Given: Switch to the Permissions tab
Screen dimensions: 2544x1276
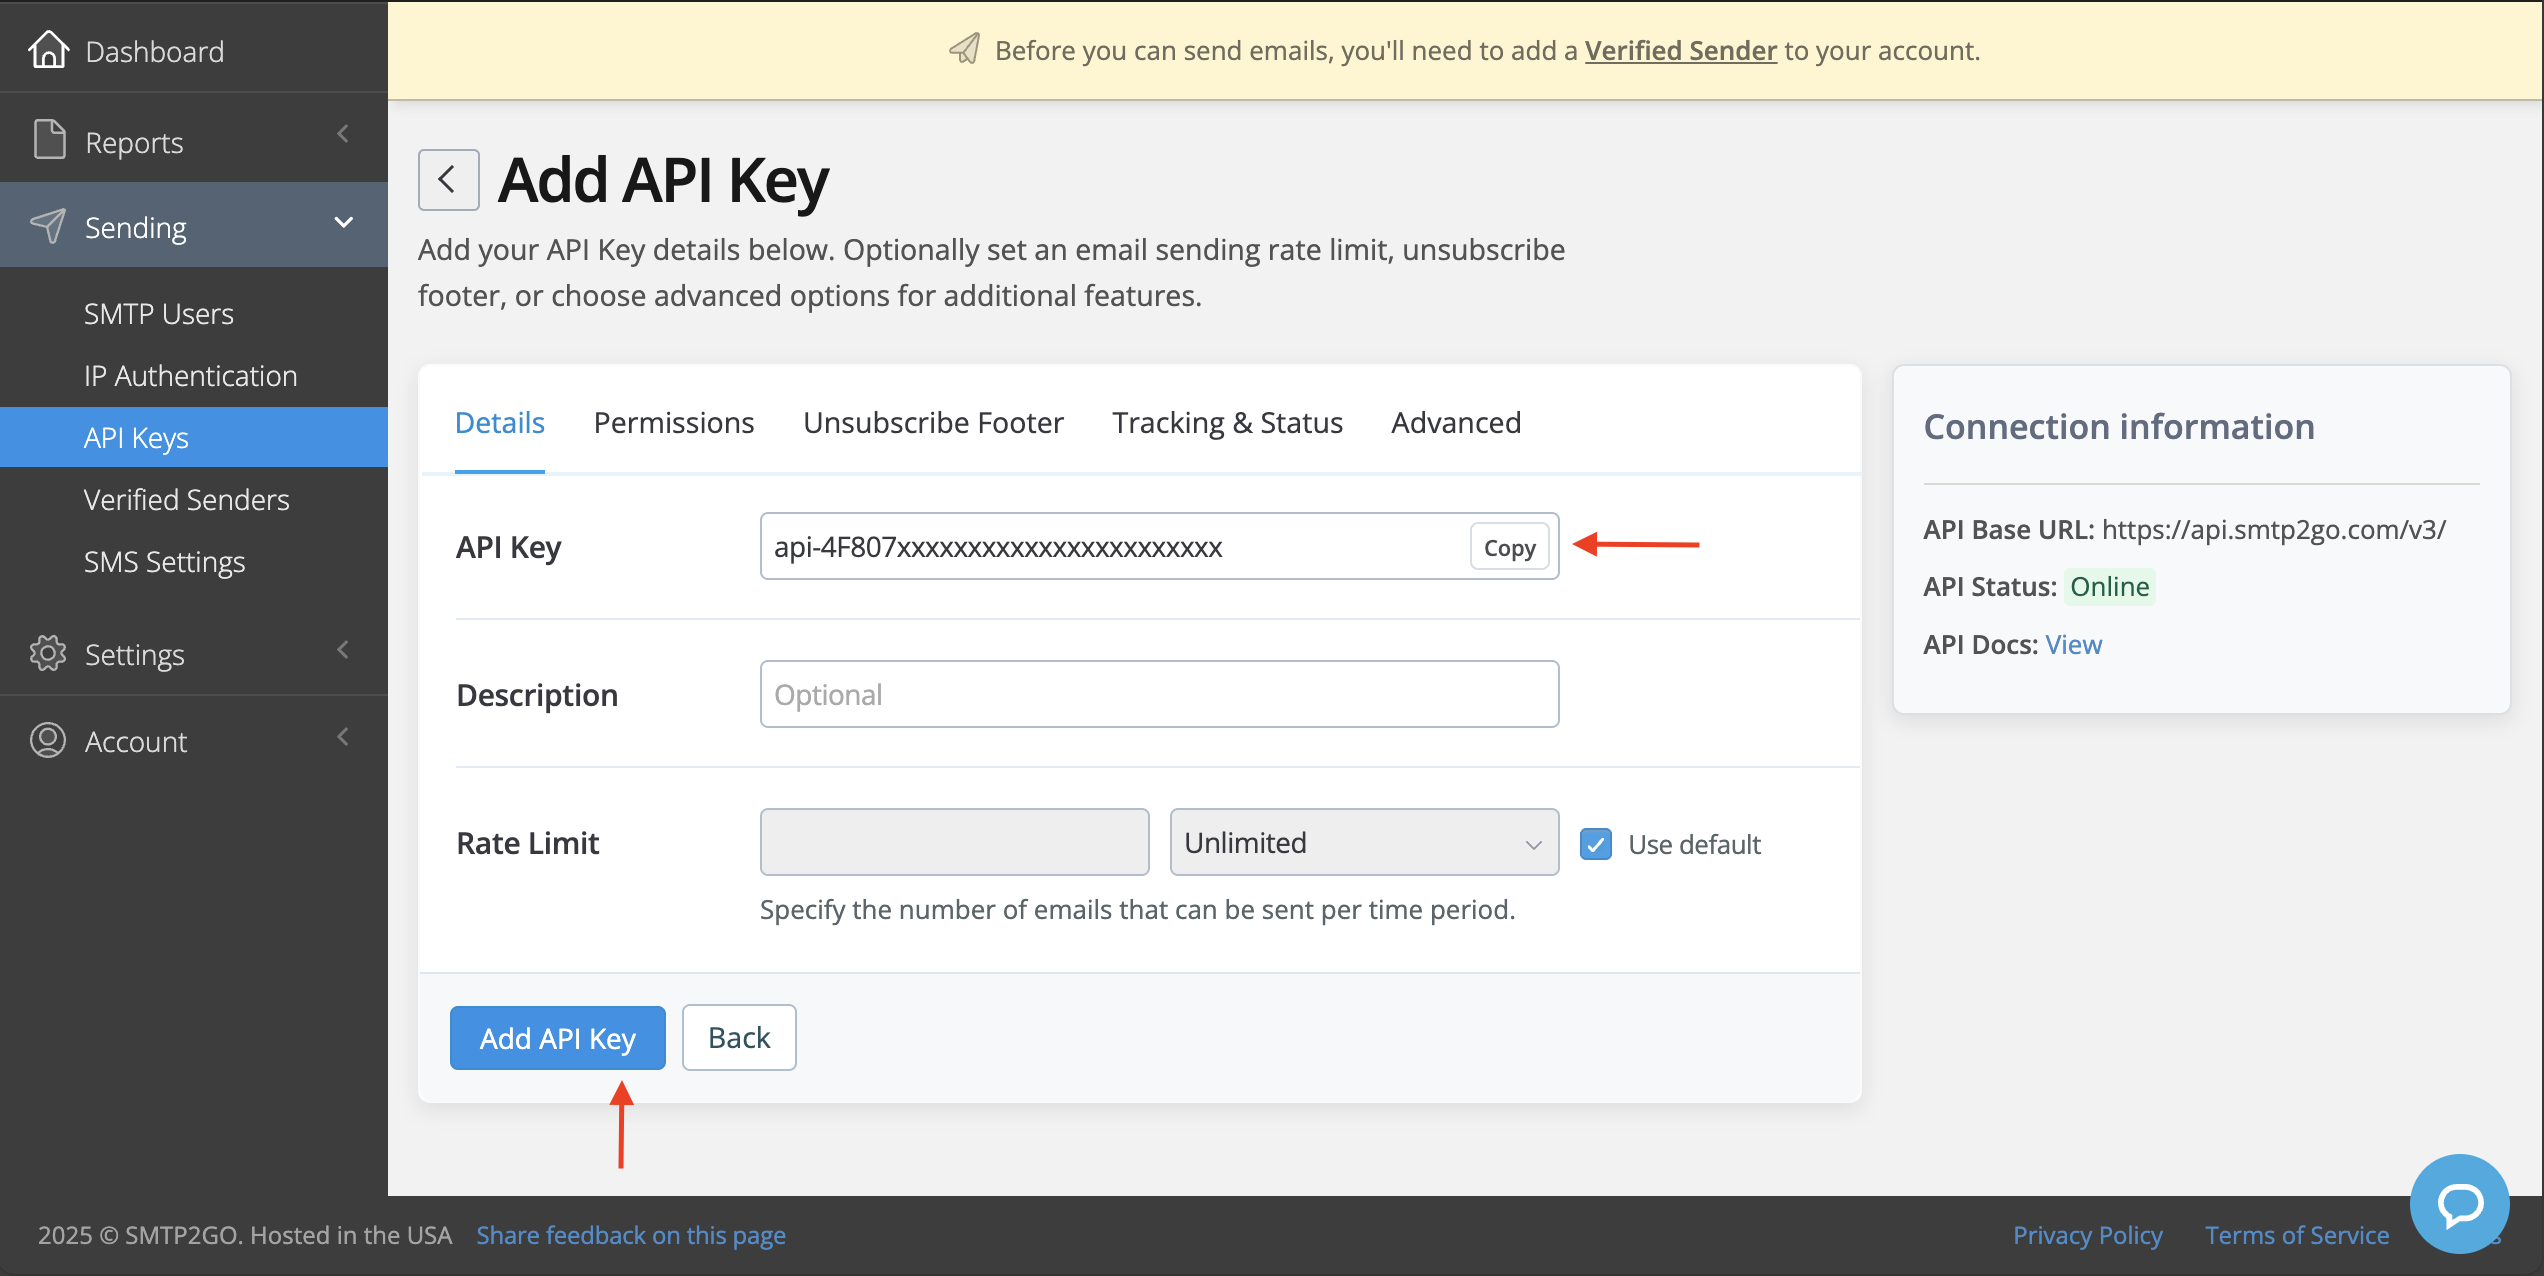Looking at the screenshot, I should coord(673,423).
